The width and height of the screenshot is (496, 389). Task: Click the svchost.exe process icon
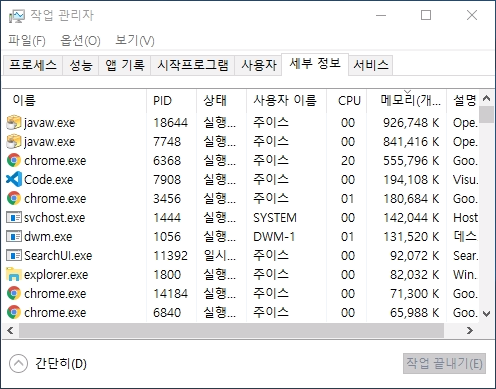coord(14,217)
